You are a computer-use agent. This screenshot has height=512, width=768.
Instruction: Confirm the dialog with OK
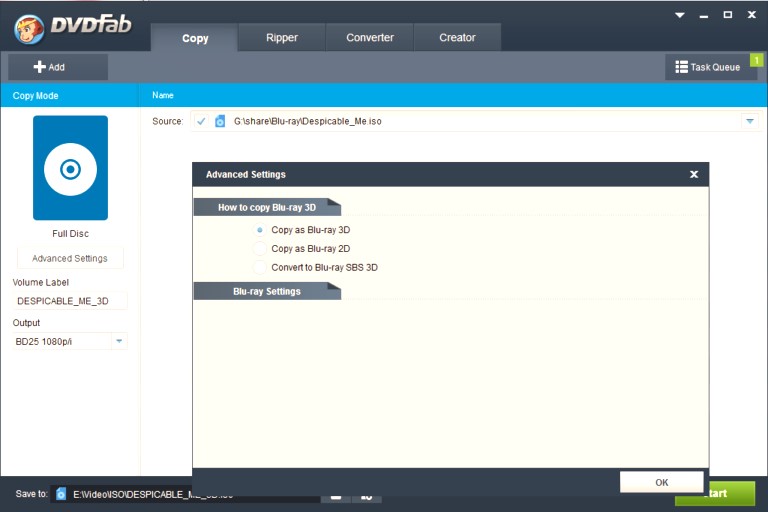(x=662, y=482)
